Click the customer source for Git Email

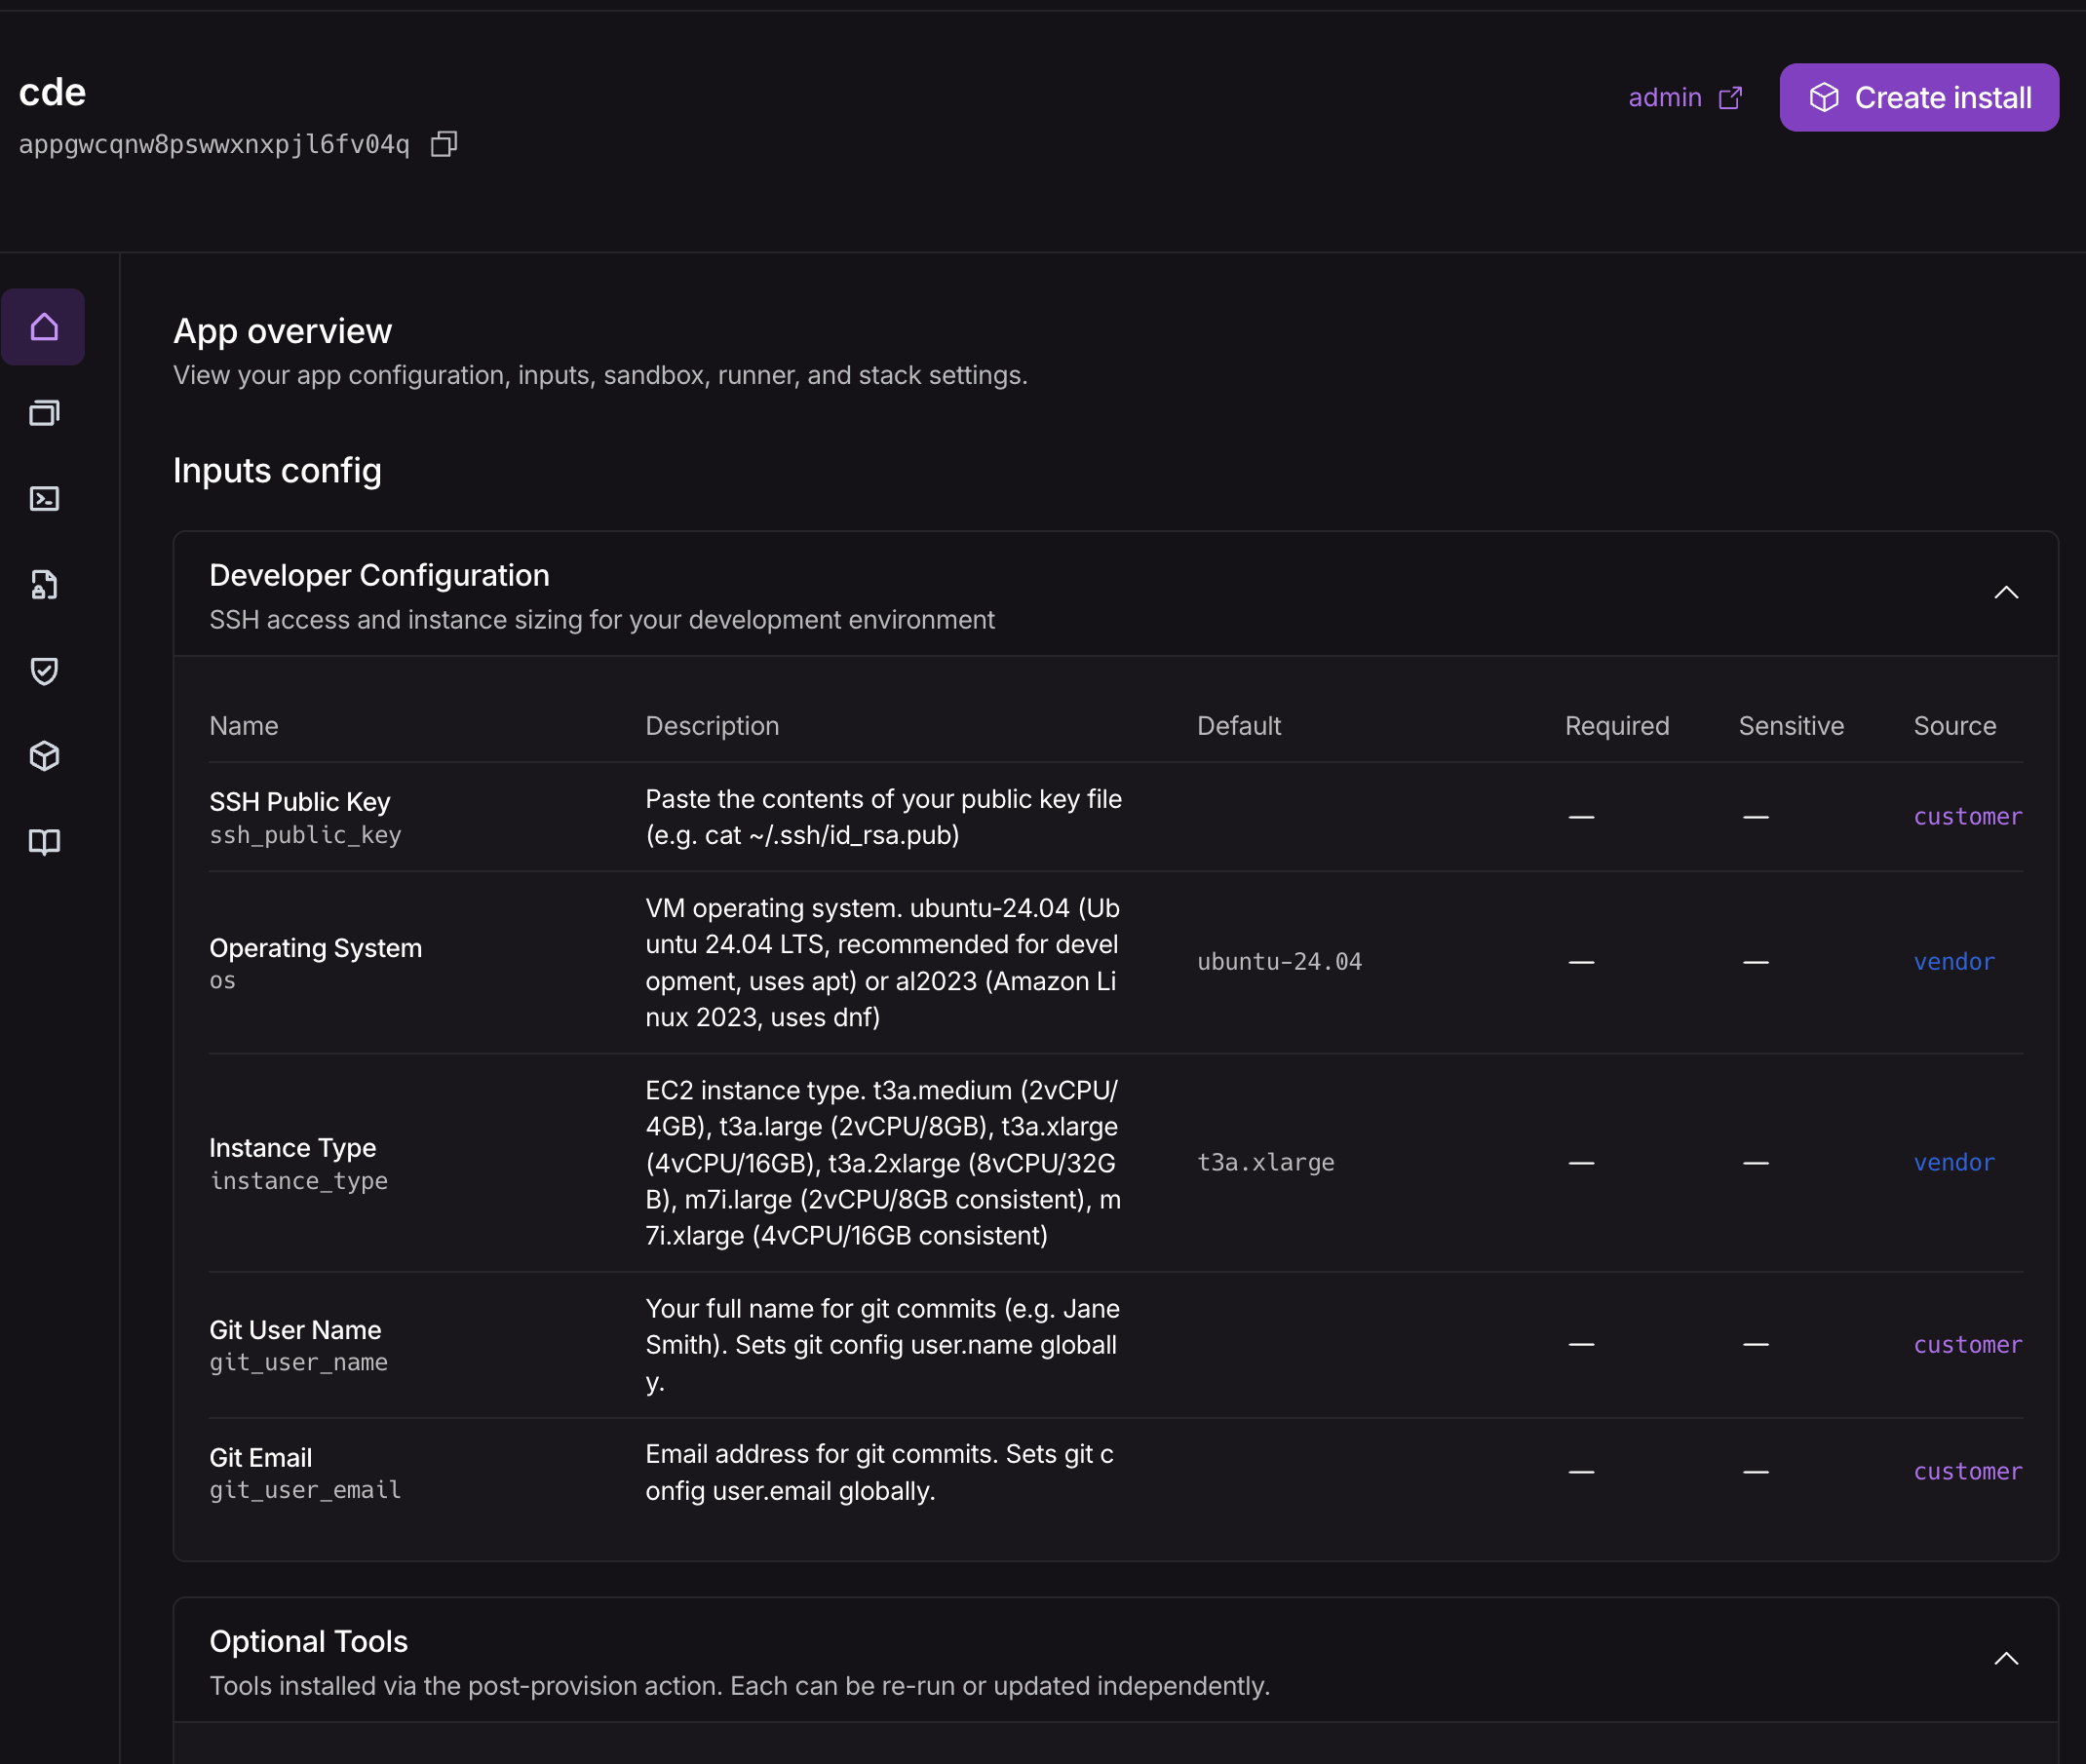(1968, 1472)
